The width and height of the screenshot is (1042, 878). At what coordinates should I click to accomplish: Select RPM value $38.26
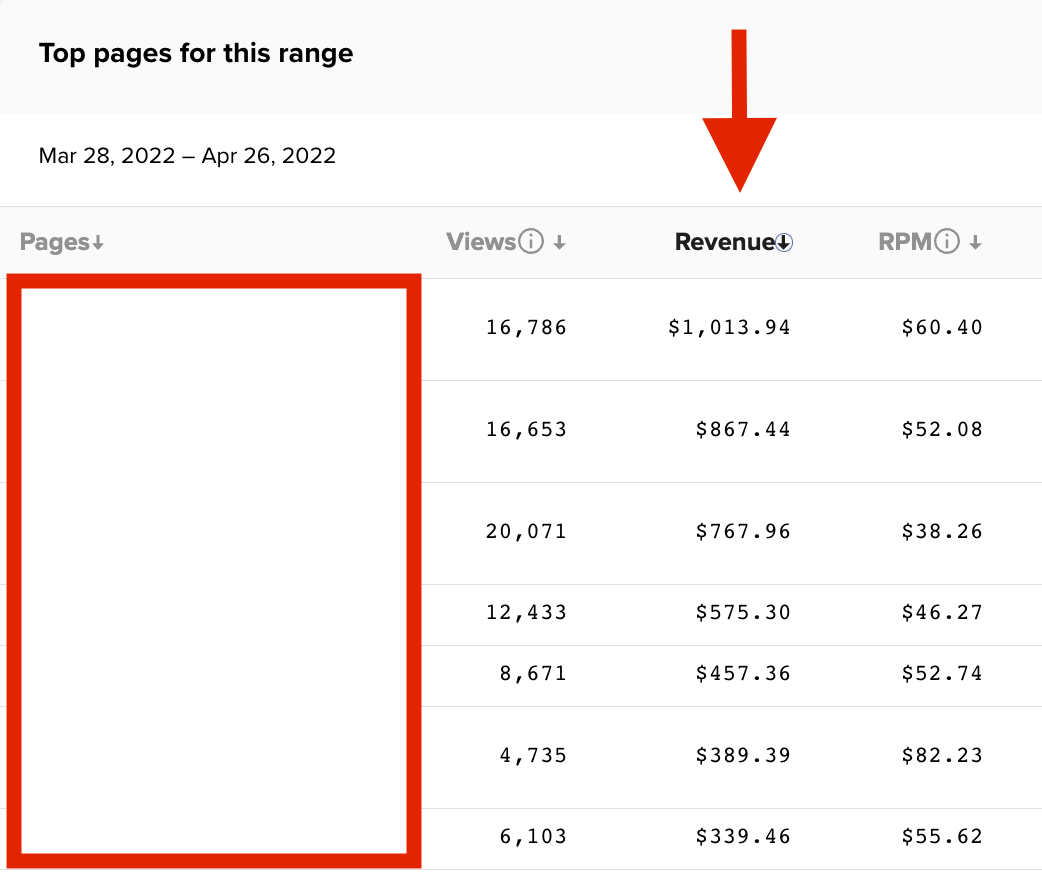[x=942, y=531]
